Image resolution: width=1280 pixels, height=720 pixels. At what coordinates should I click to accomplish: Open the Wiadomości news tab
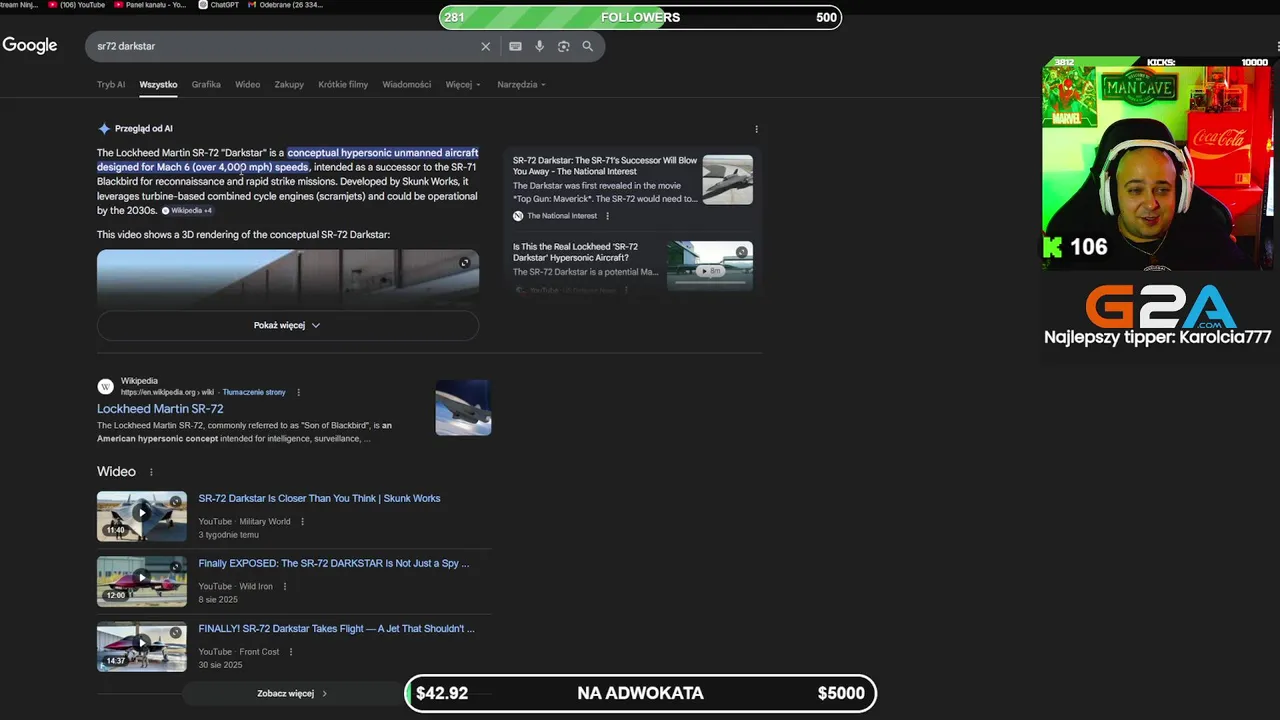point(406,85)
